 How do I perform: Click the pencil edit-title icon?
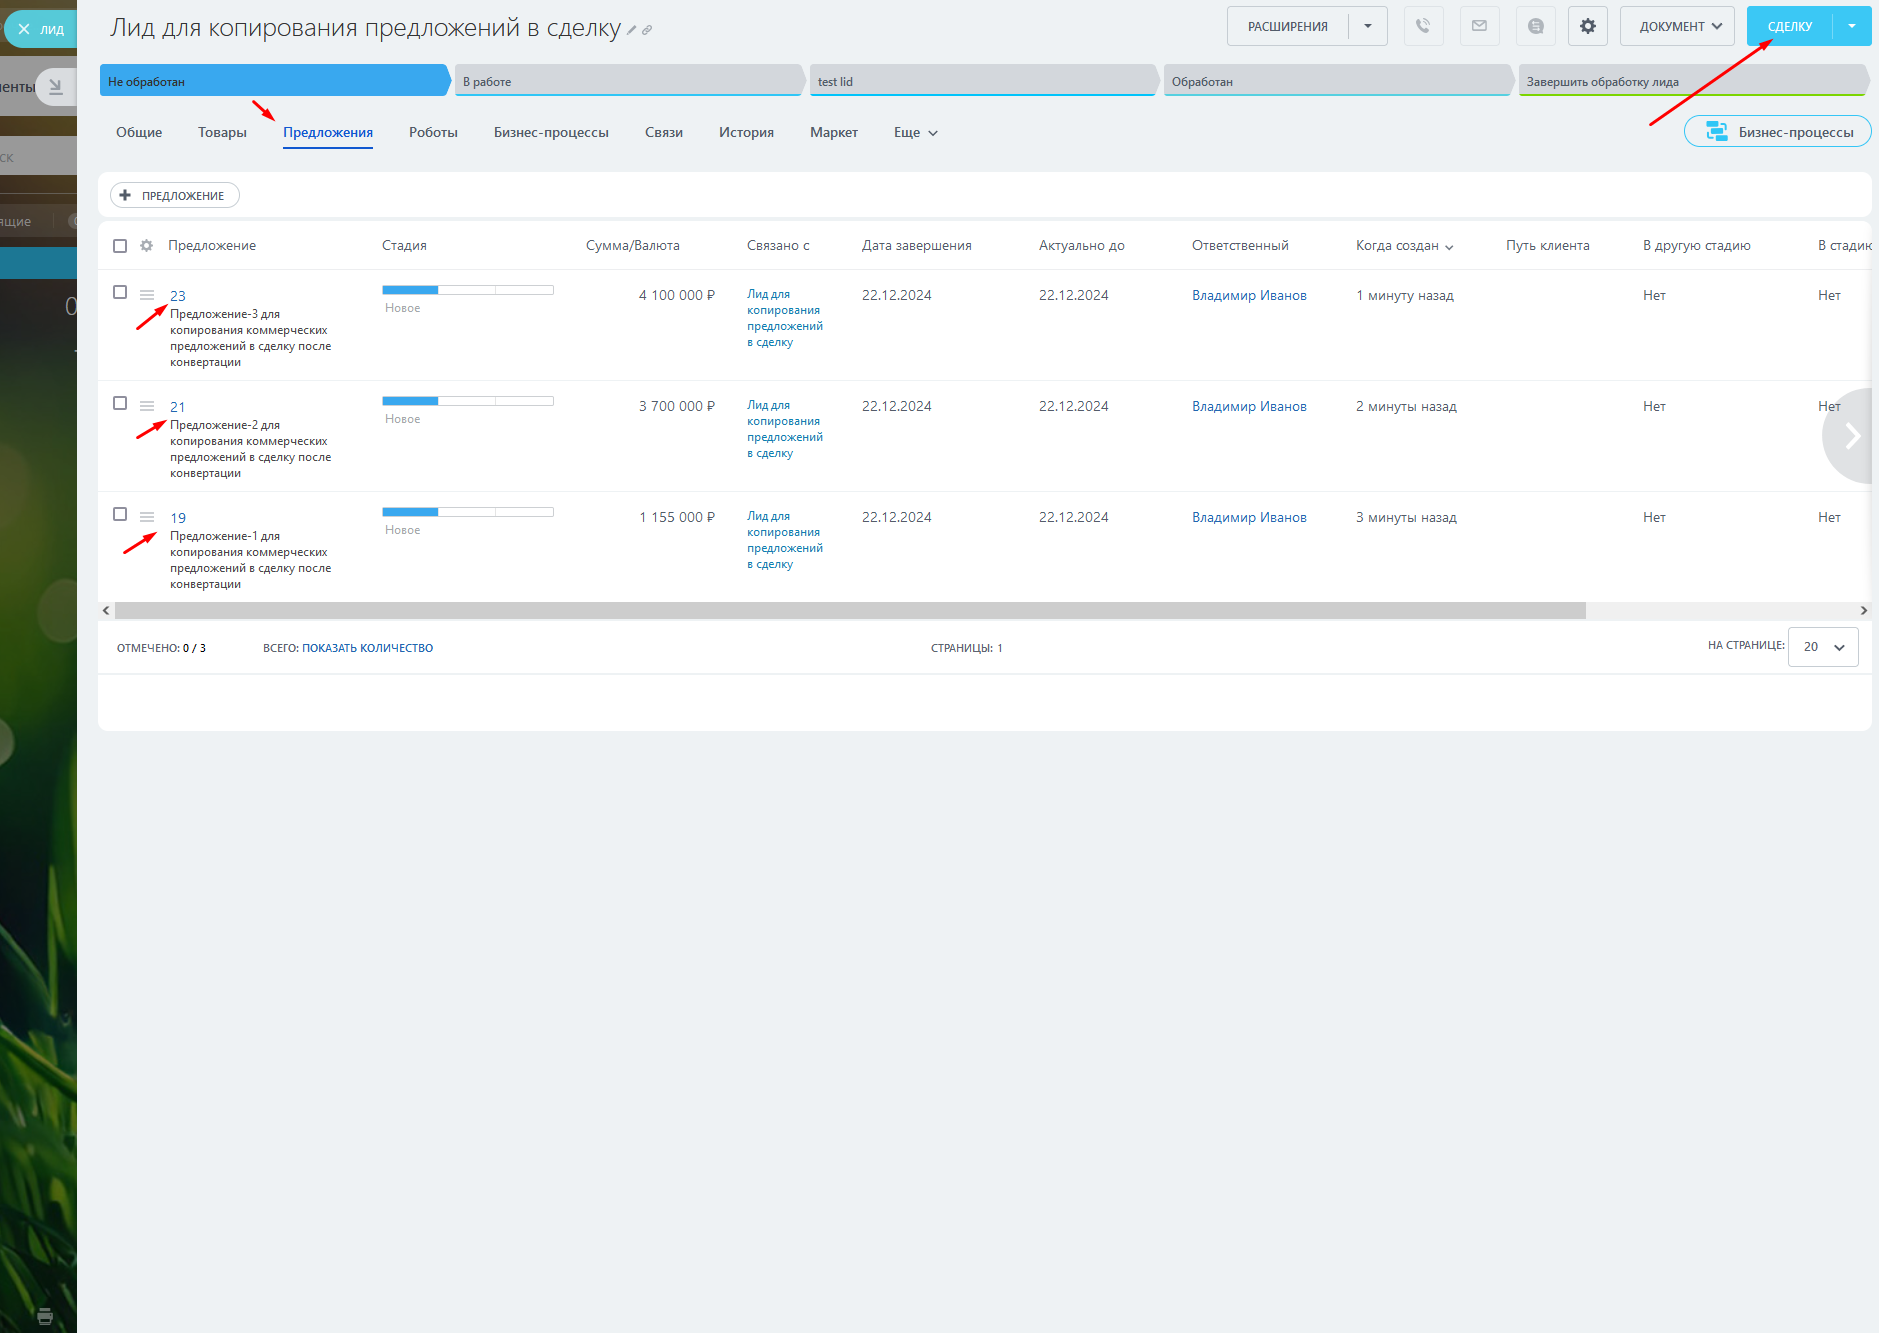pyautogui.click(x=632, y=30)
